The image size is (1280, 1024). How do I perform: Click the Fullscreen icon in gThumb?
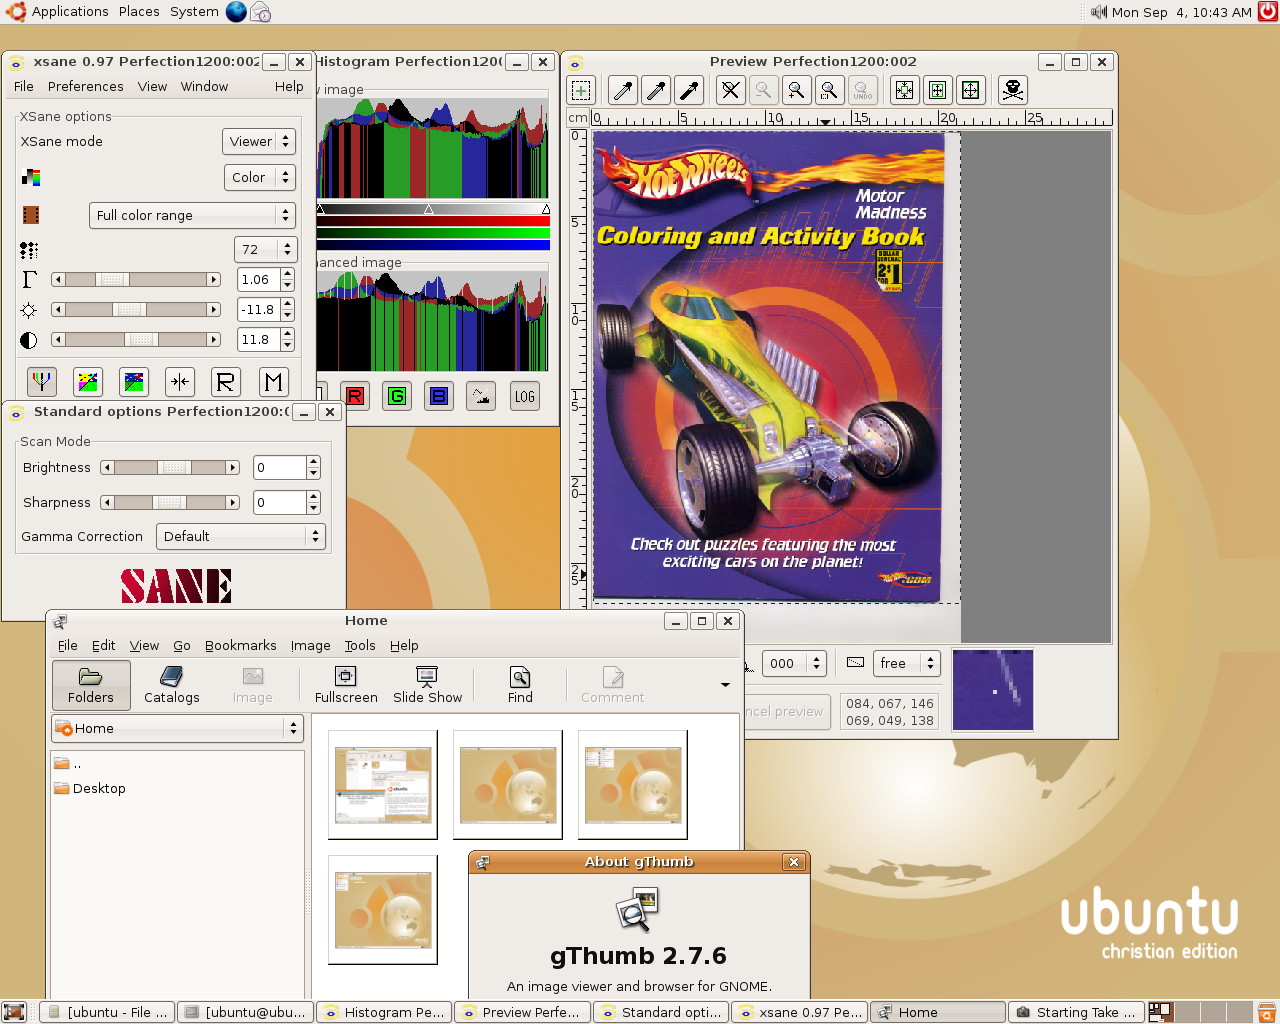click(x=346, y=685)
